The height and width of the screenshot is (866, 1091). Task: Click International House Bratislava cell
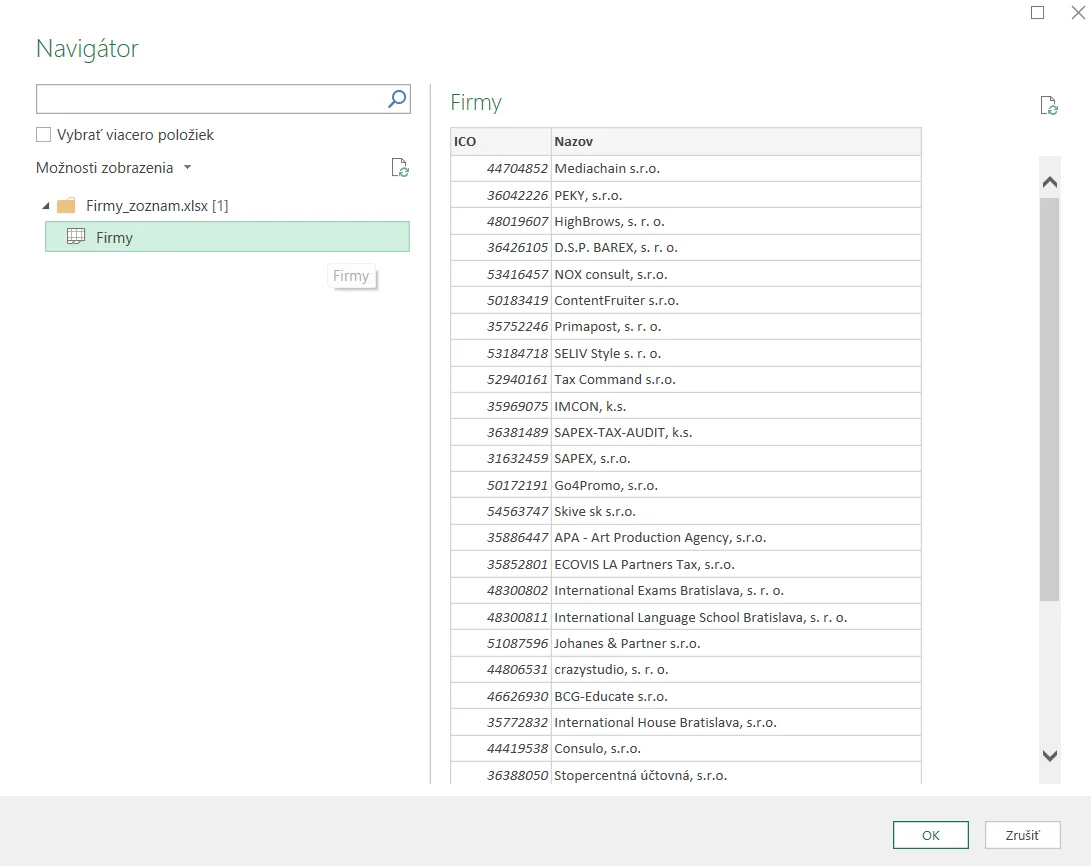pyautogui.click(x=736, y=723)
